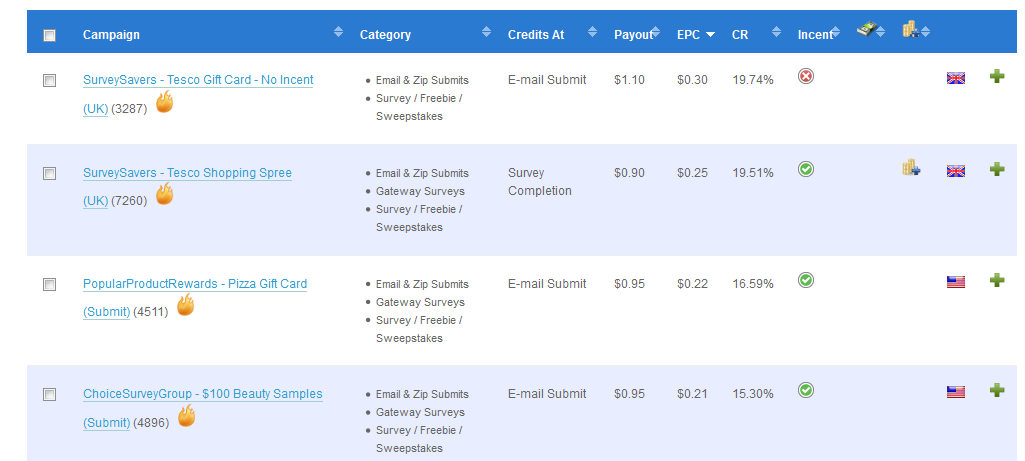Sort by Payout using its sort arrows

[655, 31]
